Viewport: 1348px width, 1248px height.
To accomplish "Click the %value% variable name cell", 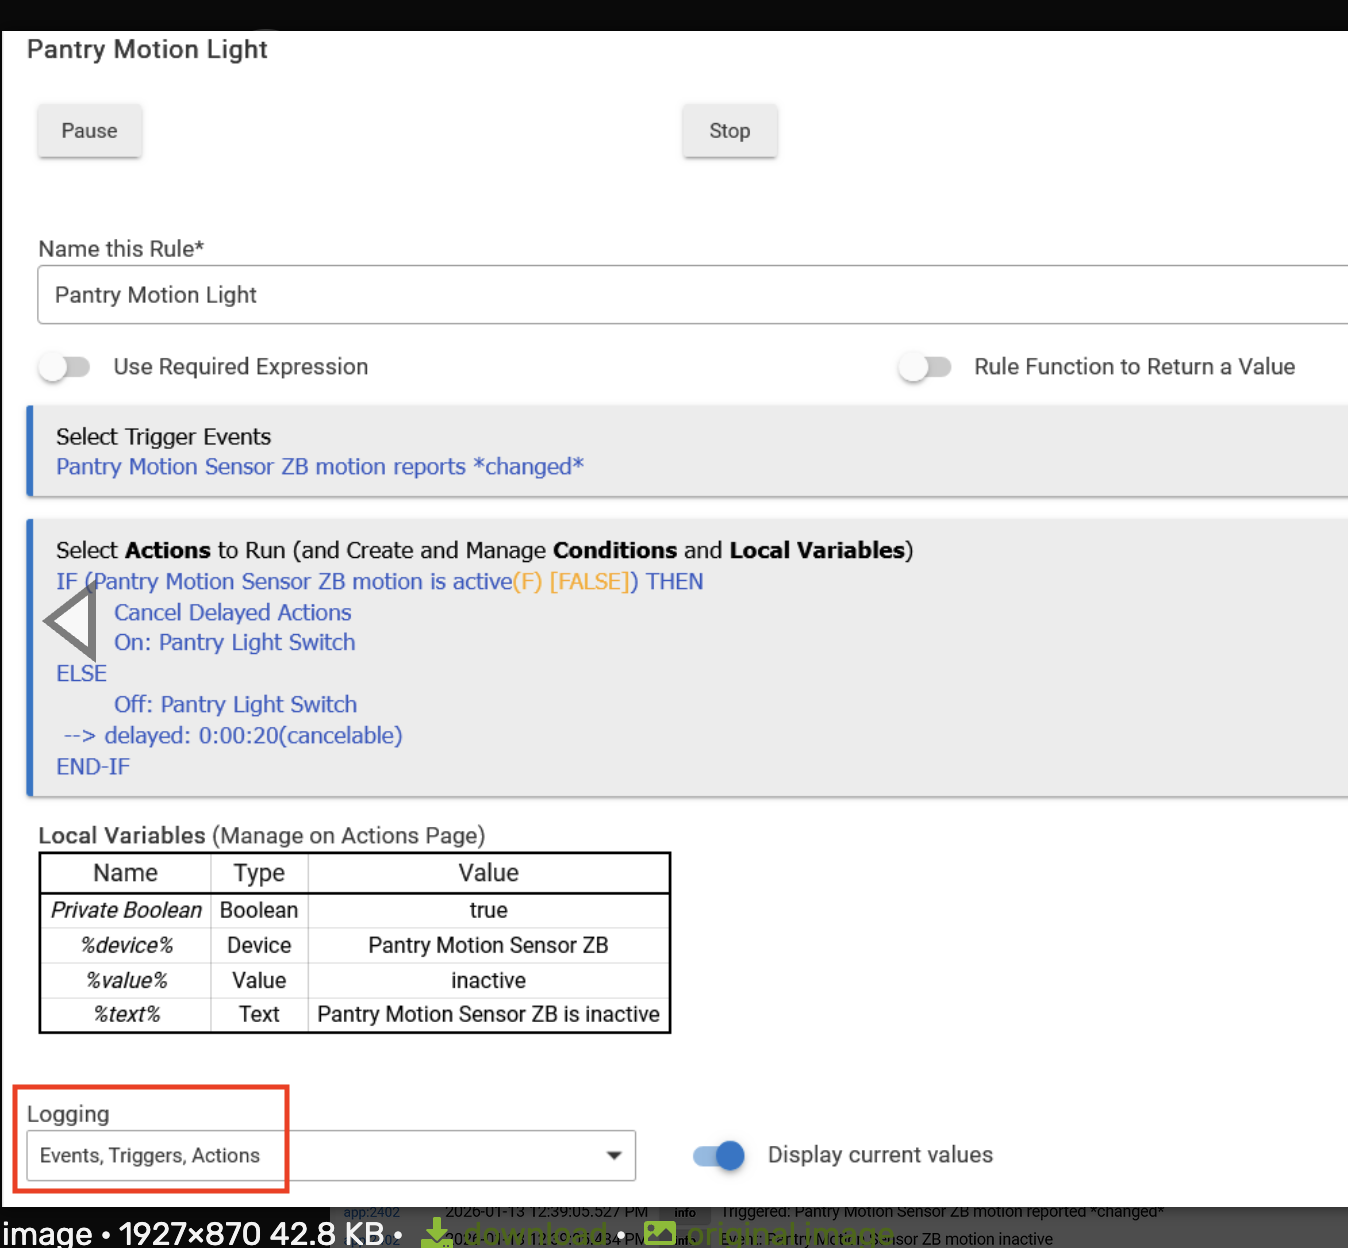I will click(x=126, y=980).
